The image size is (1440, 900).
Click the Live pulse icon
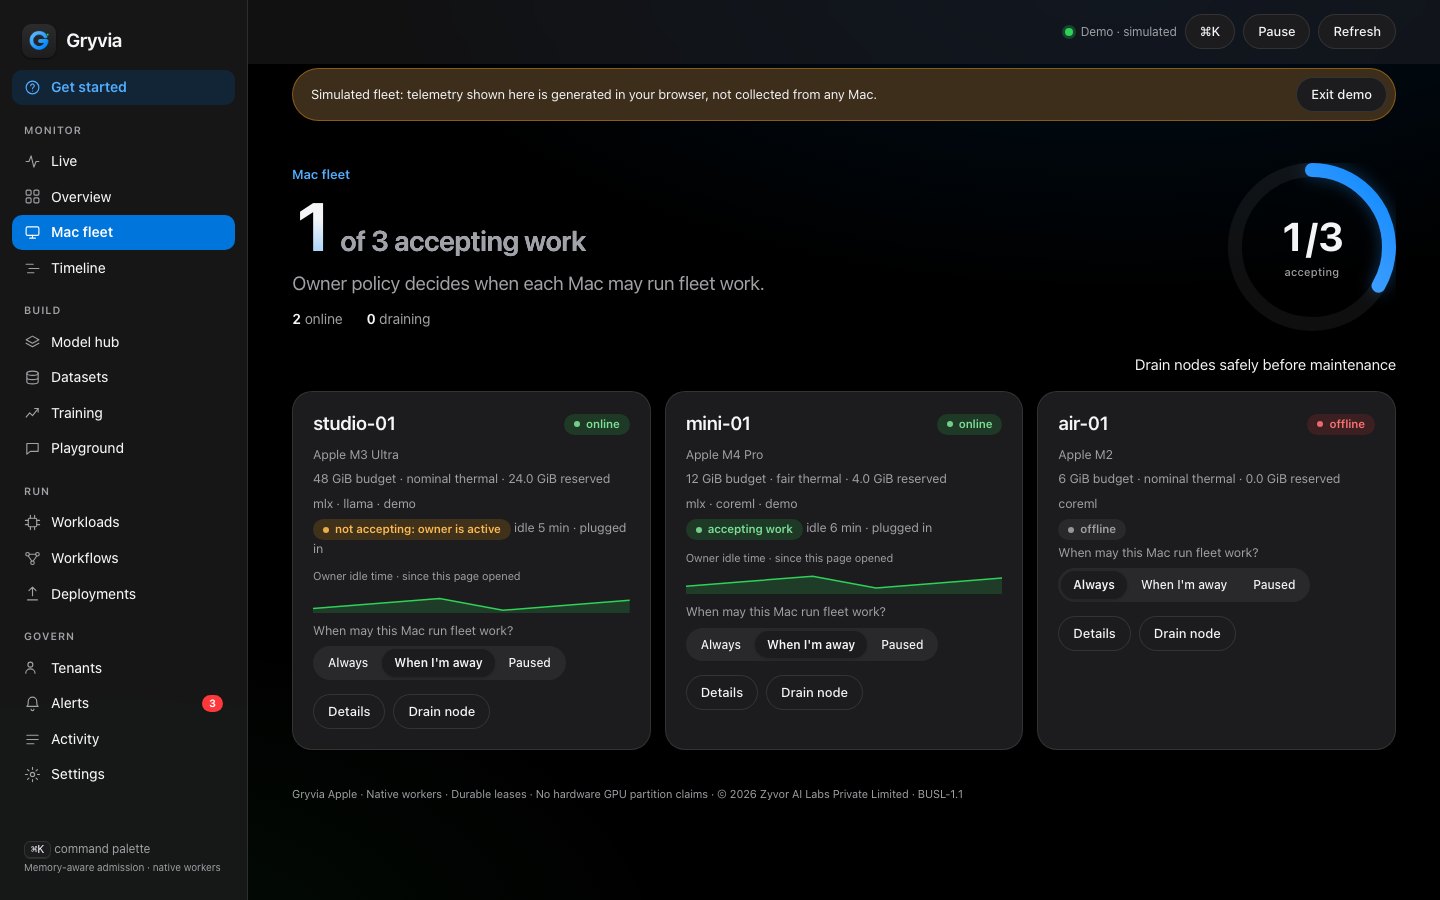coord(33,161)
